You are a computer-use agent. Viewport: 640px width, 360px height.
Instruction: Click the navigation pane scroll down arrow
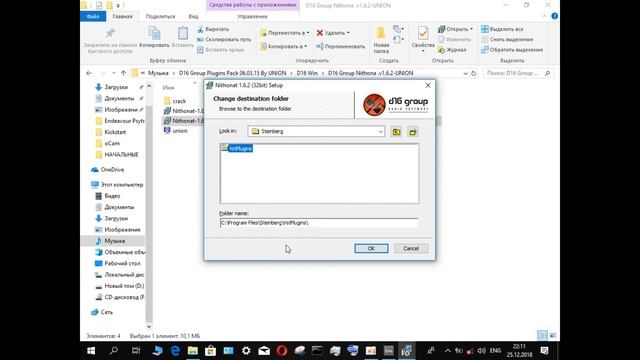click(149, 326)
